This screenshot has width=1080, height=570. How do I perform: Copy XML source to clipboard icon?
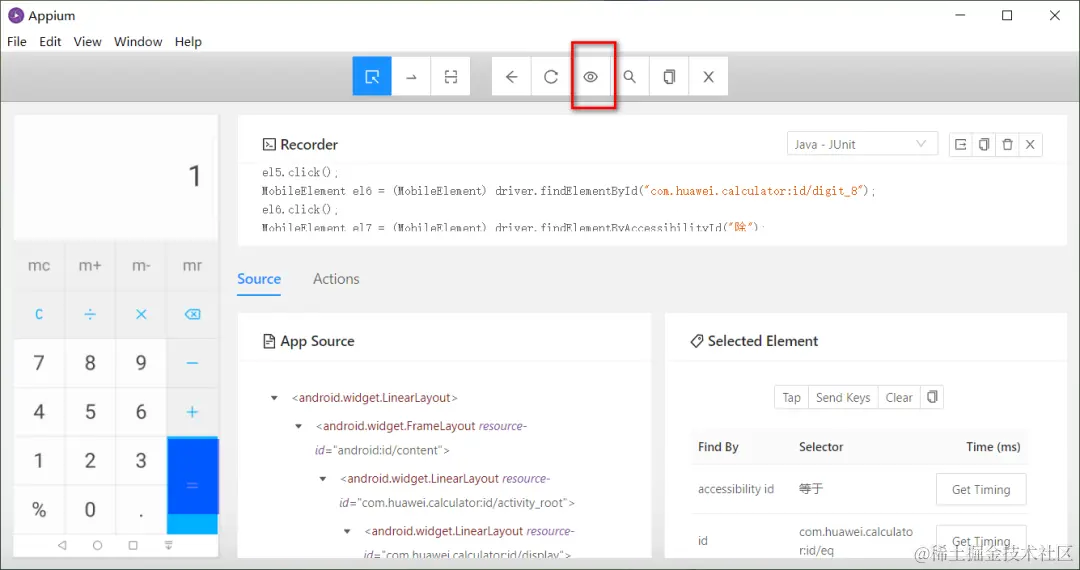[669, 76]
